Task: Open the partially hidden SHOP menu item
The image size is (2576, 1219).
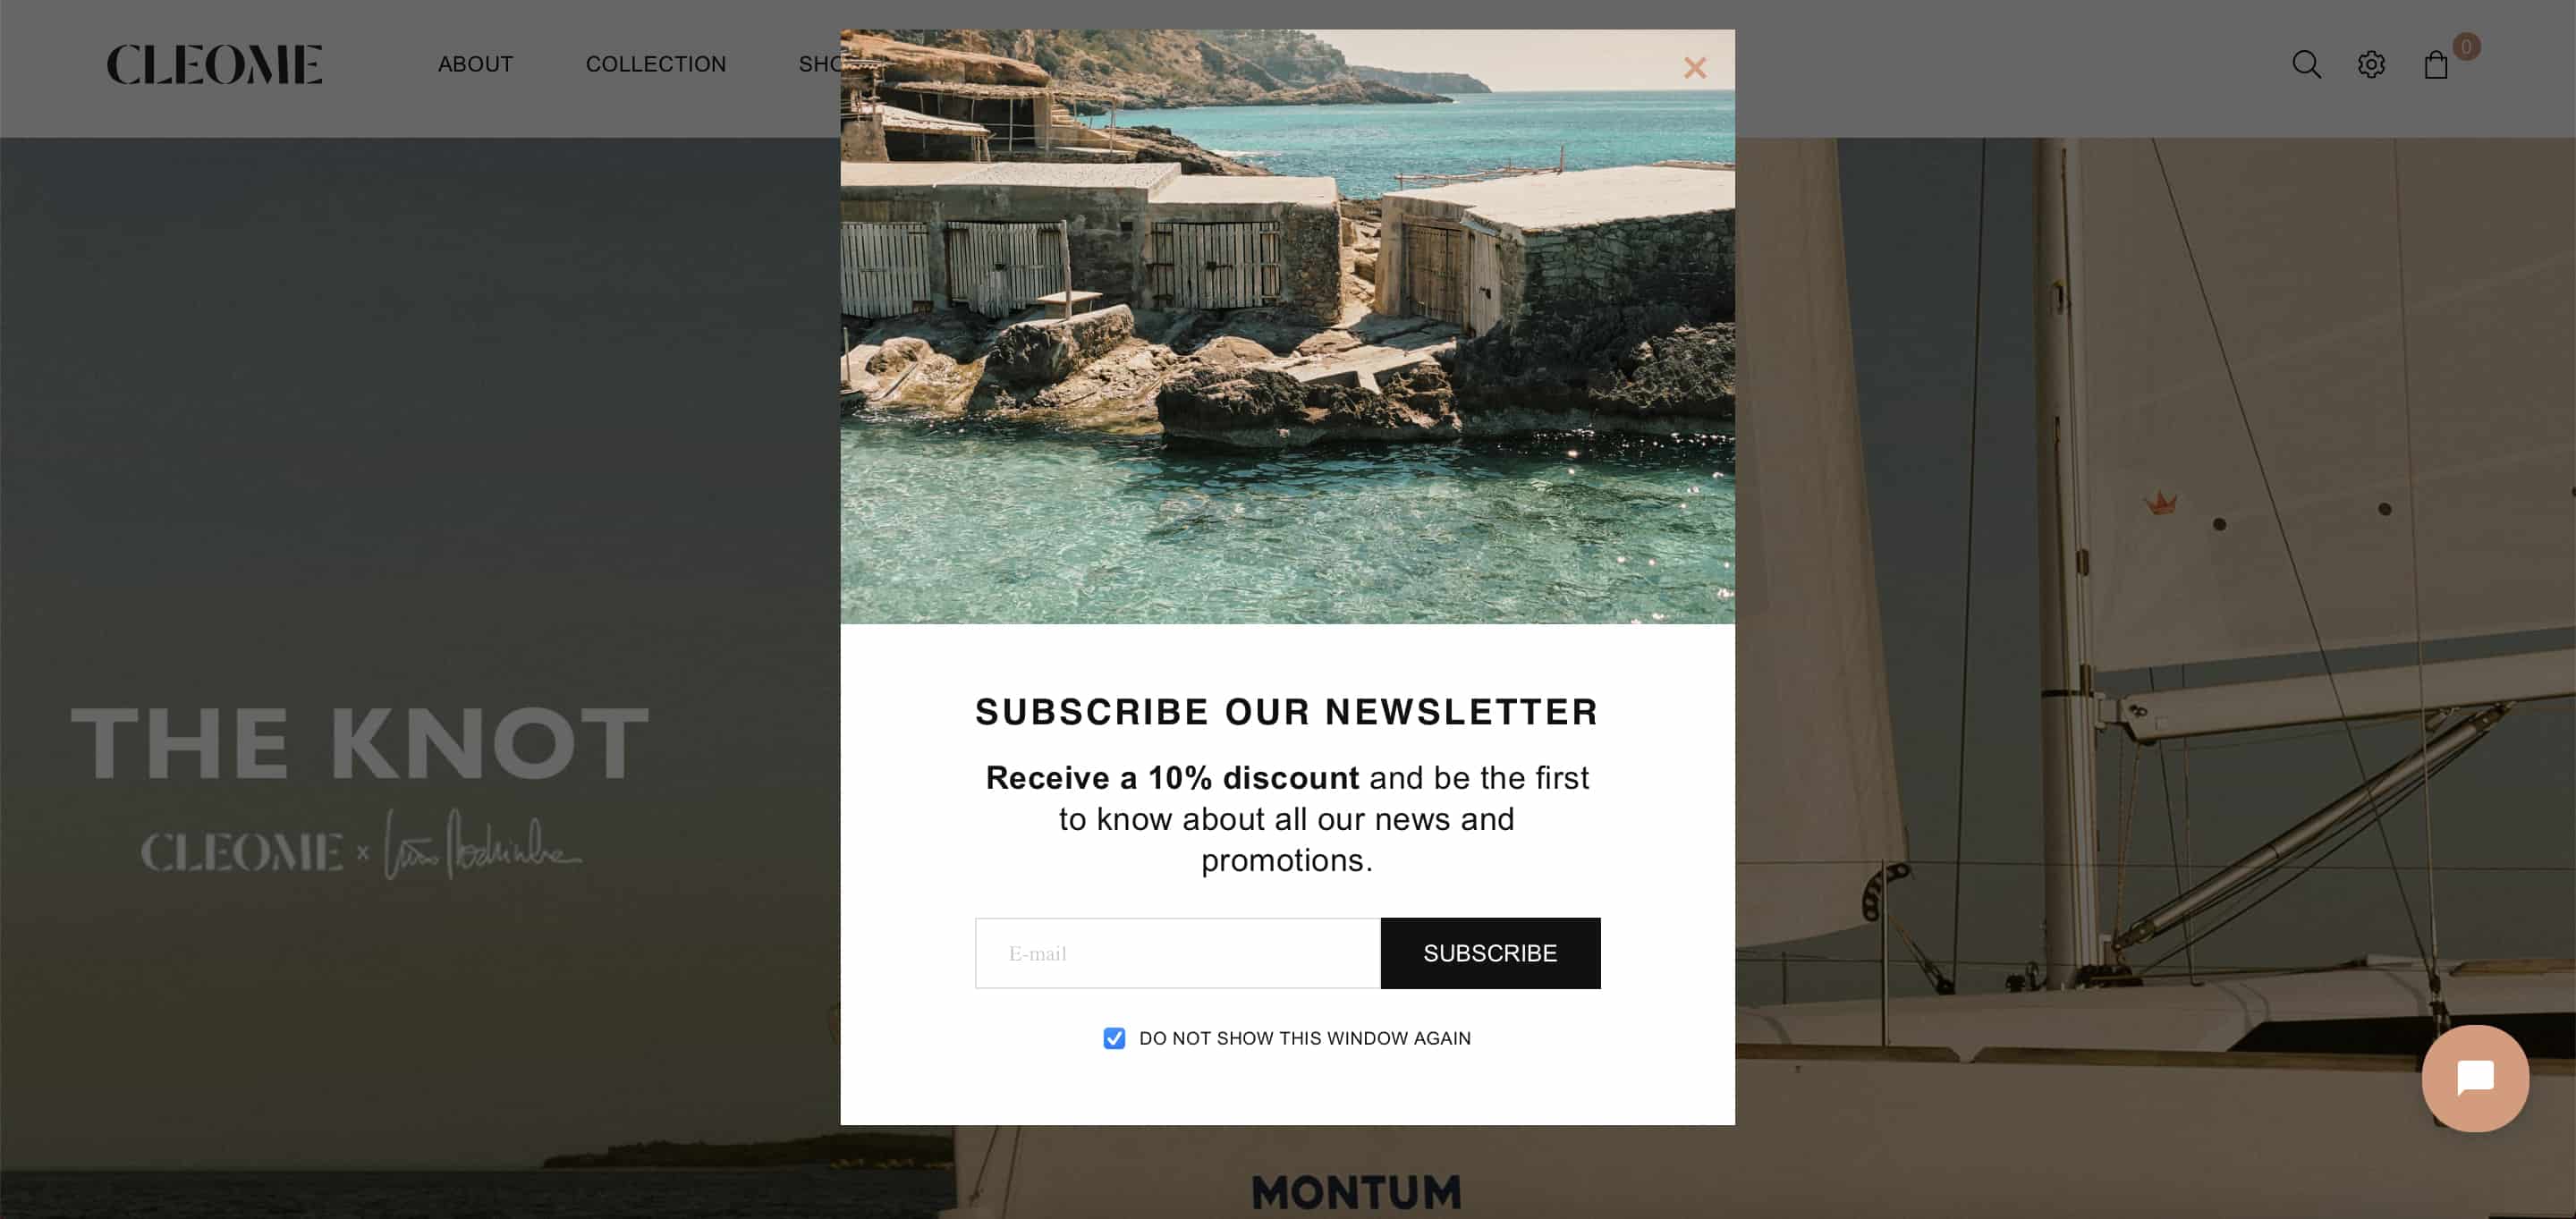Action: (819, 64)
